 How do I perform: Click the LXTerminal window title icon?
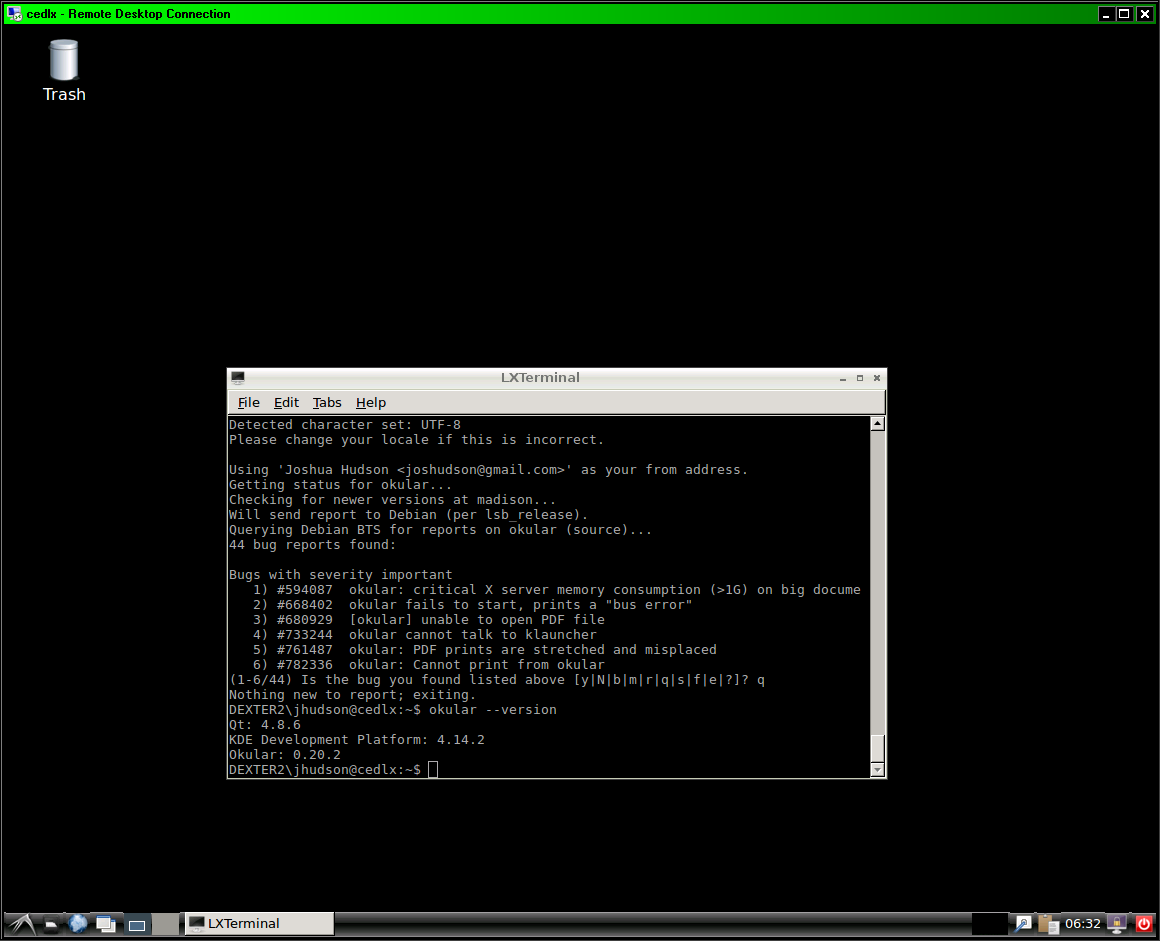point(237,377)
